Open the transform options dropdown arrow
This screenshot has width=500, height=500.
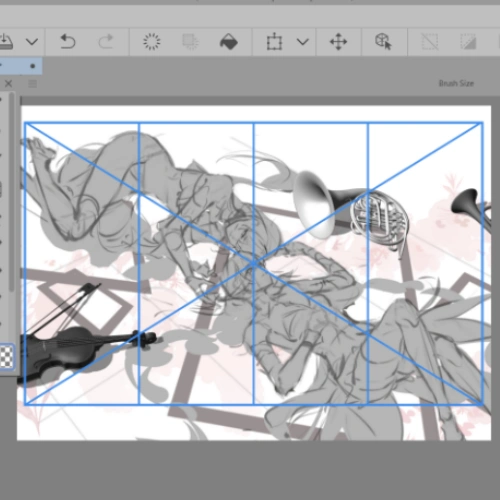303,42
